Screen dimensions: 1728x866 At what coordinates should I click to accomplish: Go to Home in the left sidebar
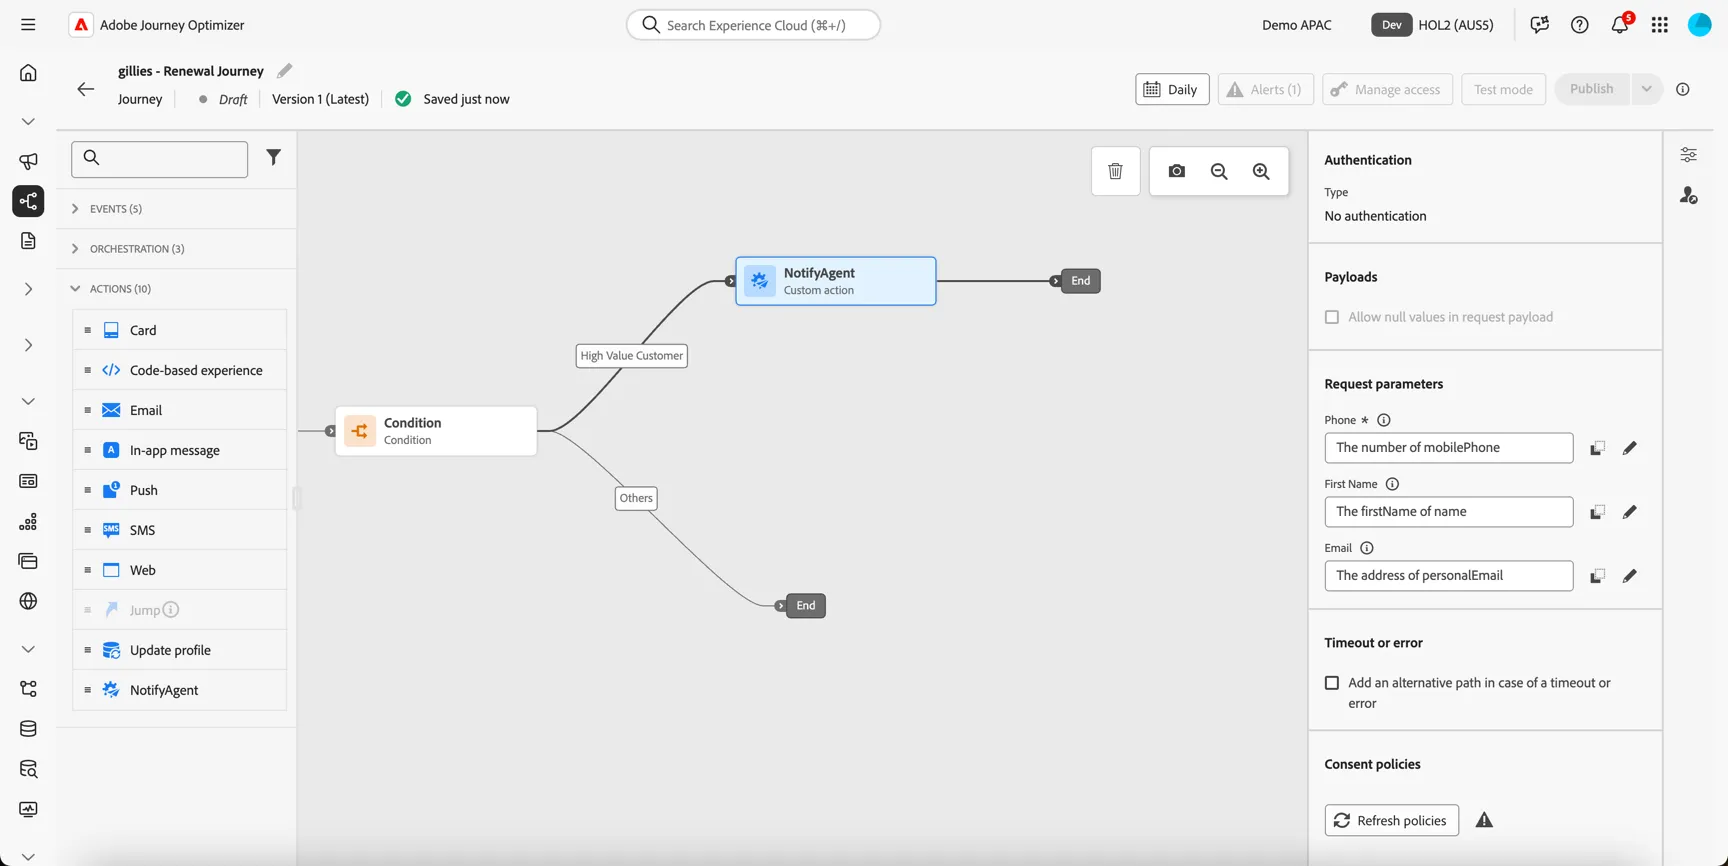click(x=28, y=73)
